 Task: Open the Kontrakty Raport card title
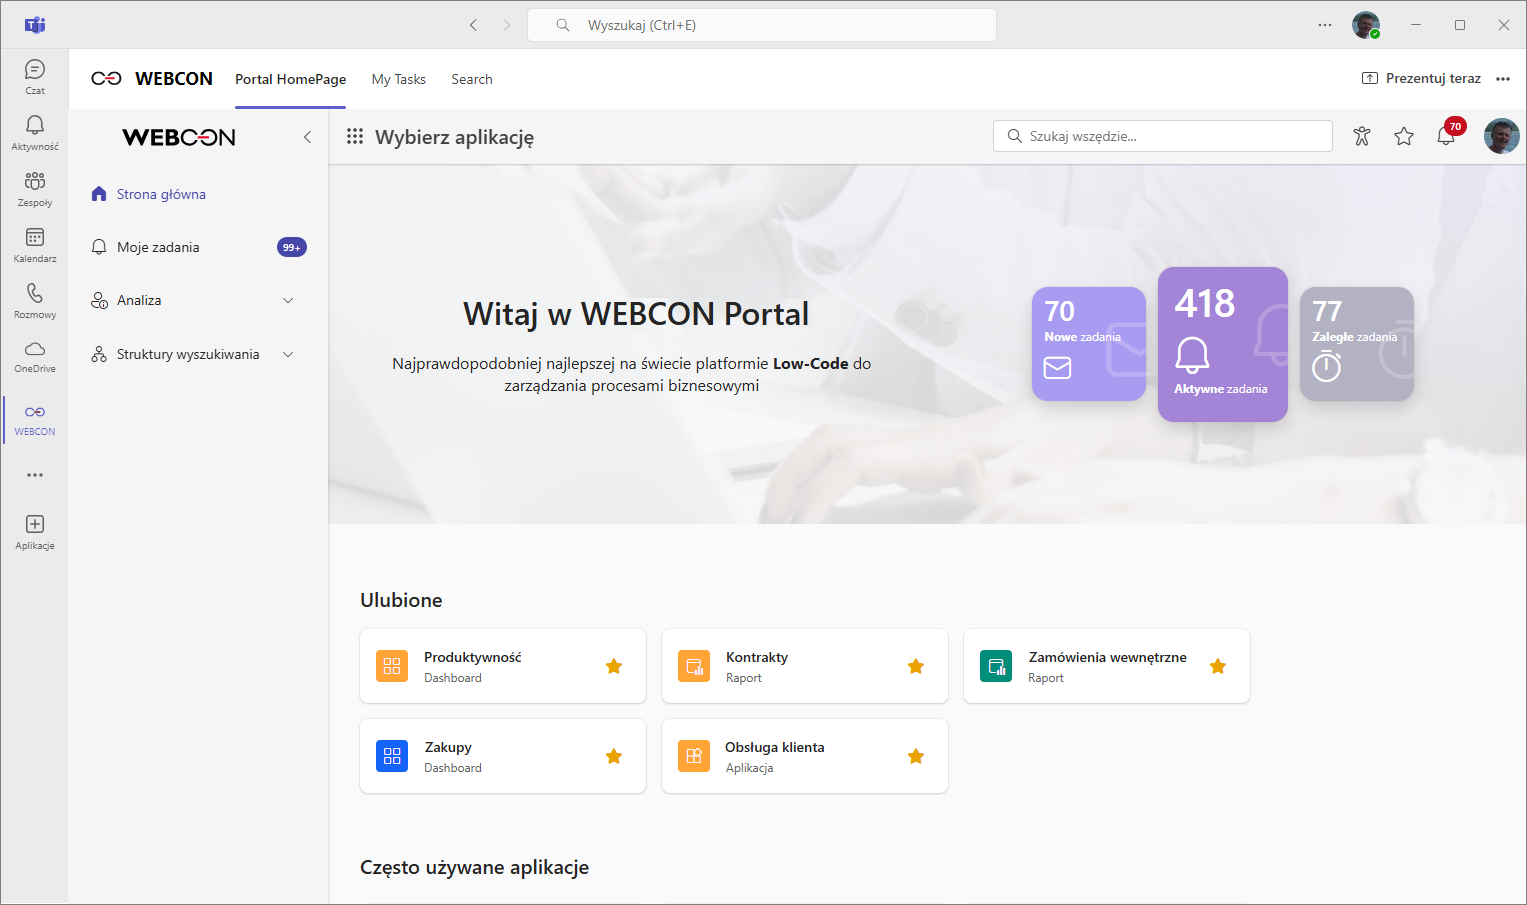click(x=757, y=657)
